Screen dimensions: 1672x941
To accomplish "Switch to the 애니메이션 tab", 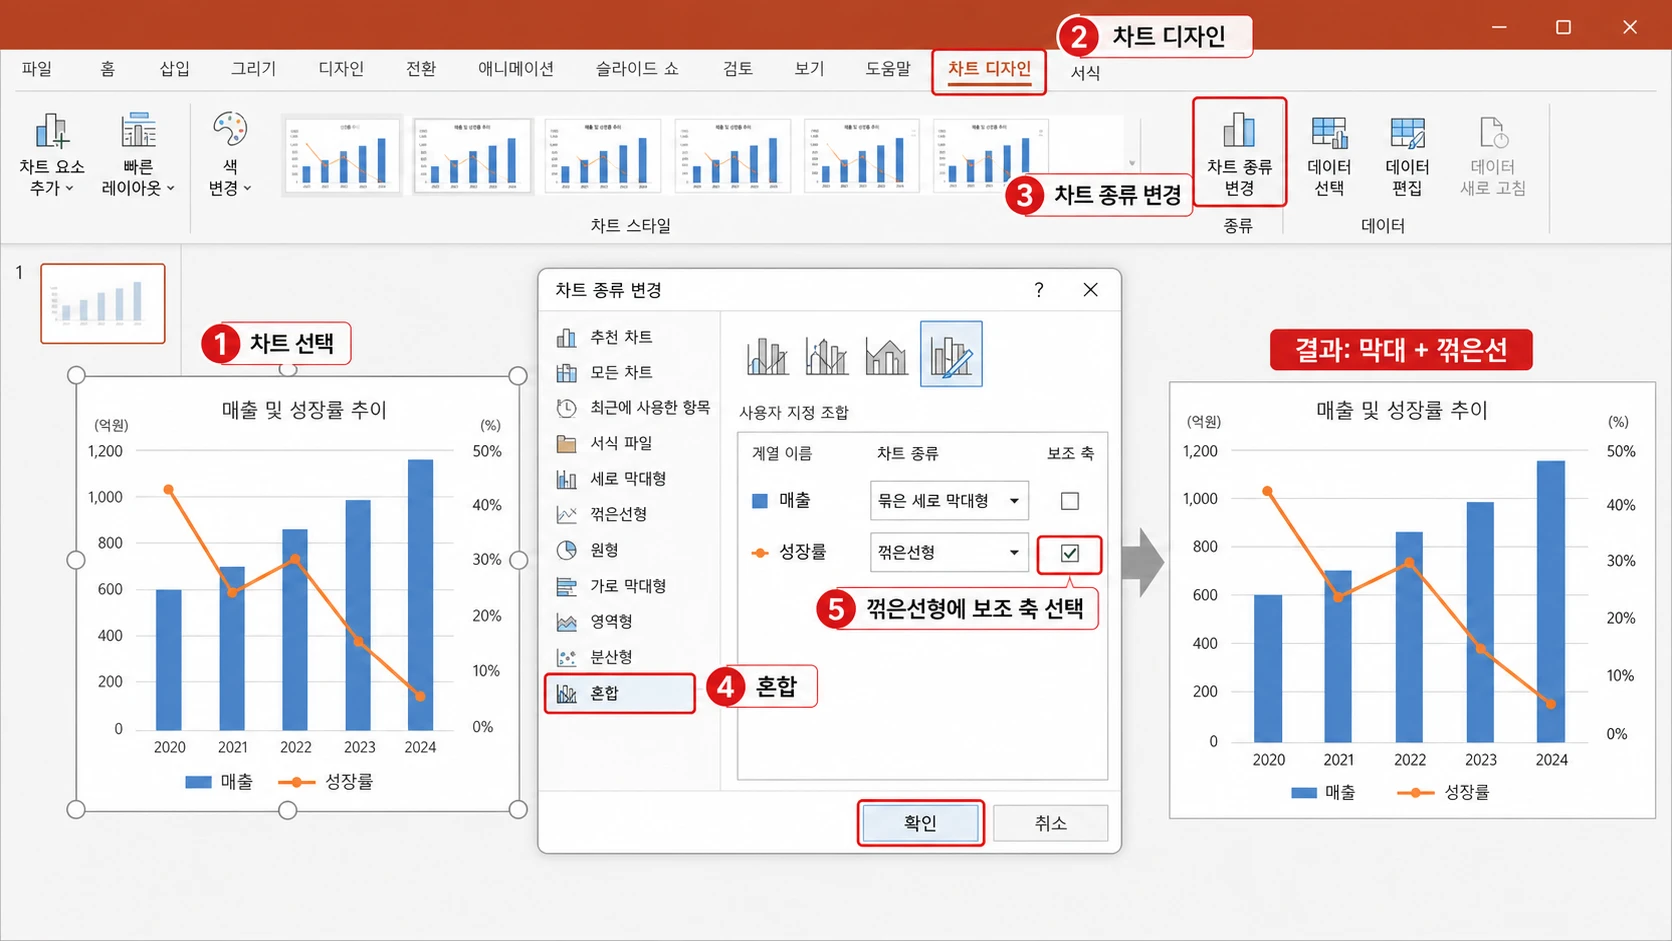I will [x=516, y=69].
